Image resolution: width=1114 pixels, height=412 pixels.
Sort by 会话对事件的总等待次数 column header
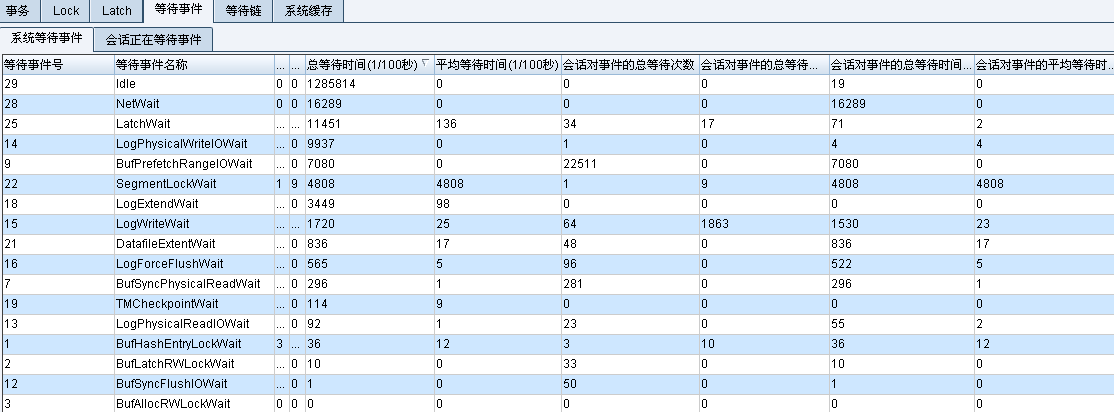[629, 64]
